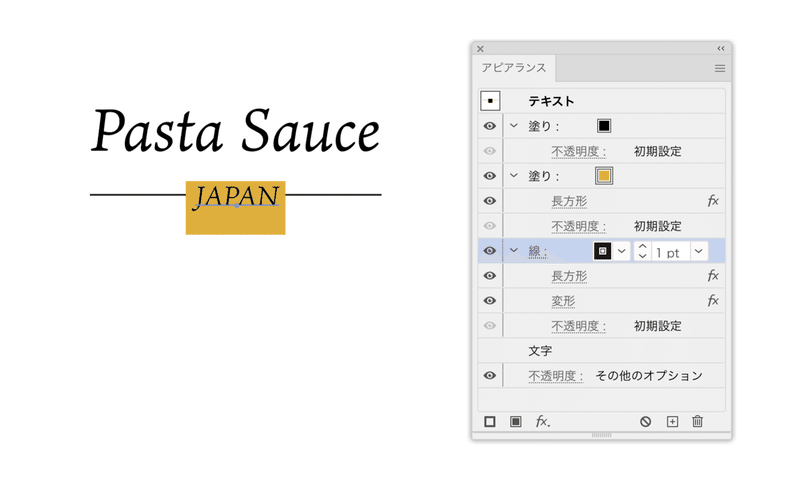Click the Add New Stroke icon
The height and width of the screenshot is (493, 800).
click(x=490, y=422)
